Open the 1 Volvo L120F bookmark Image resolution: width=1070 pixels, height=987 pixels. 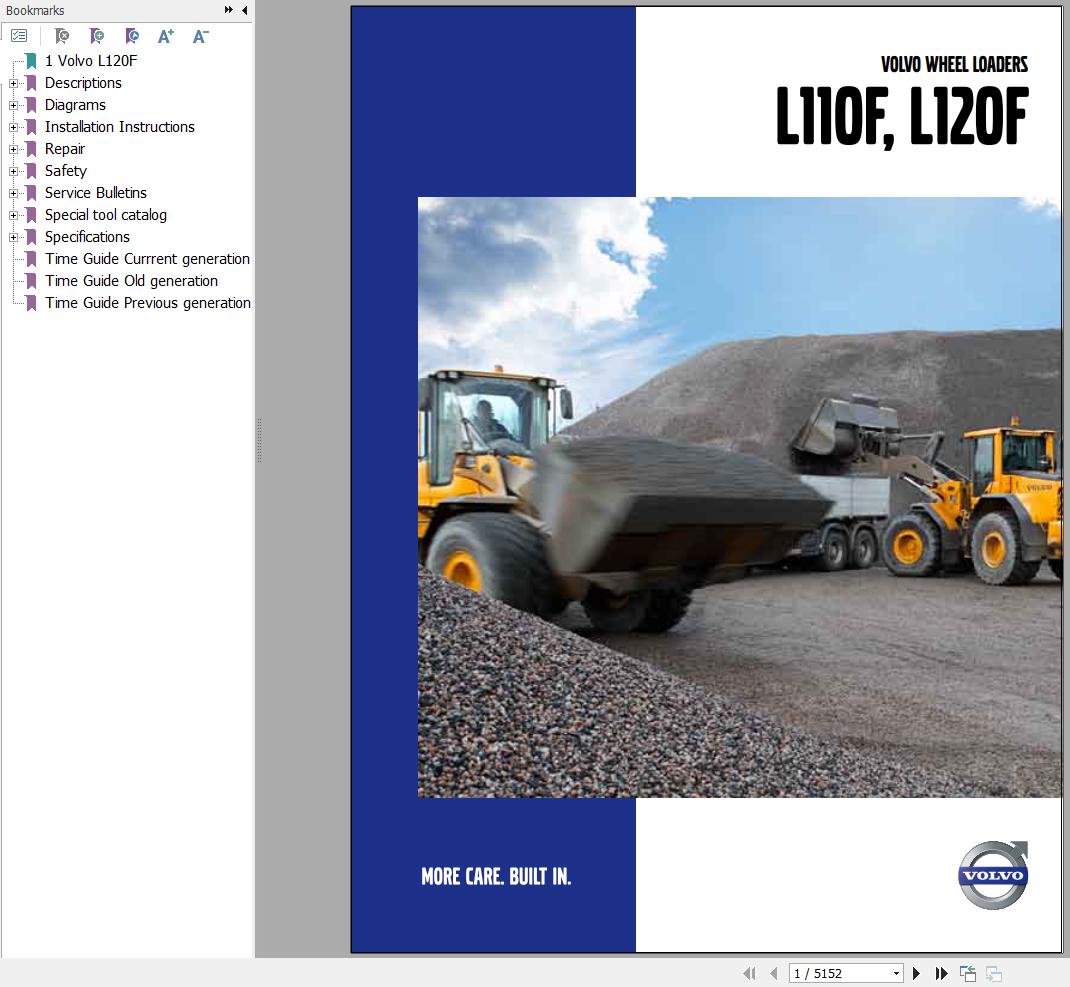(91, 61)
